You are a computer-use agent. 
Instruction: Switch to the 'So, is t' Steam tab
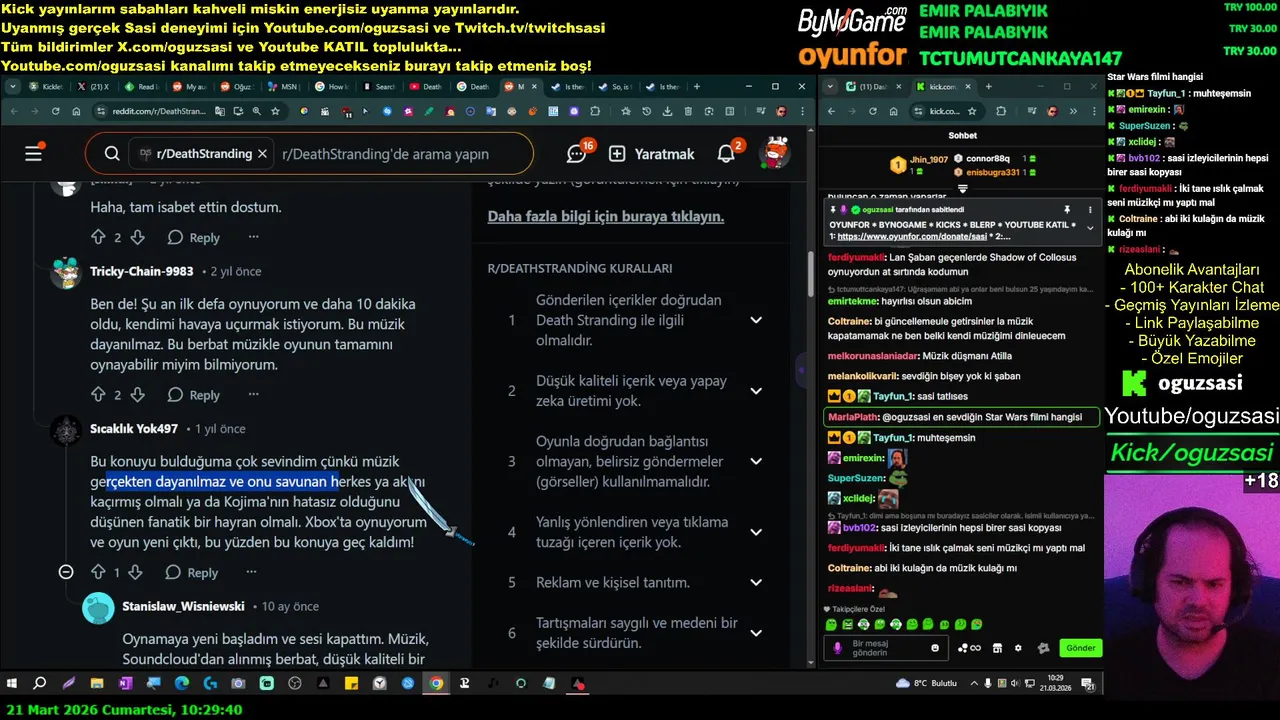click(617, 87)
